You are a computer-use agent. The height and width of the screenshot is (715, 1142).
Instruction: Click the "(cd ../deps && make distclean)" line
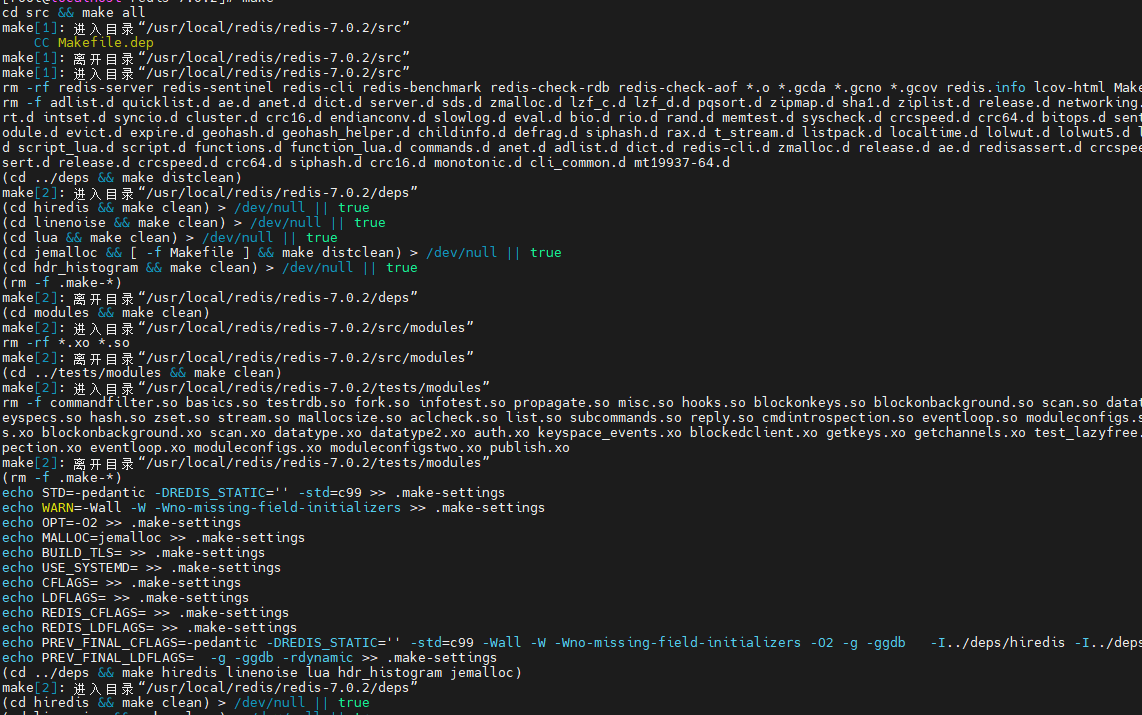point(122,177)
